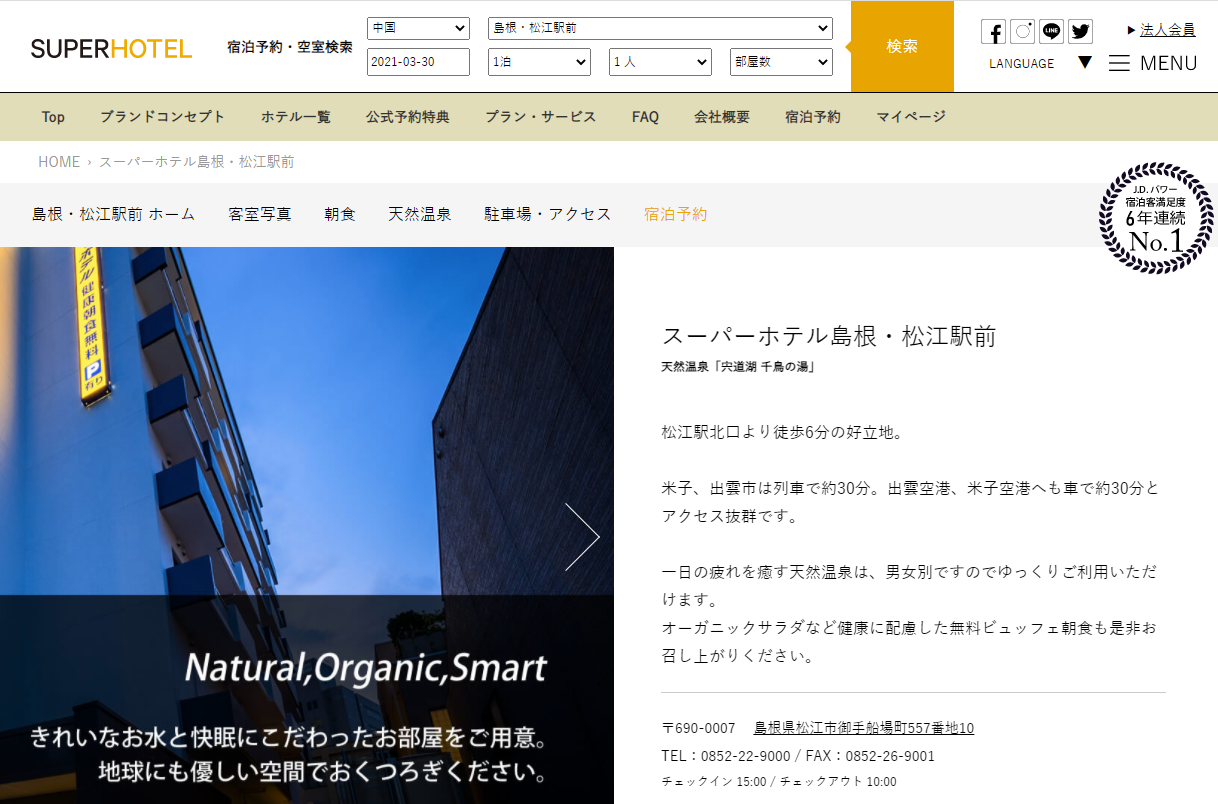The width and height of the screenshot is (1218, 804).
Task: Open the LINE social icon
Action: 1051,32
